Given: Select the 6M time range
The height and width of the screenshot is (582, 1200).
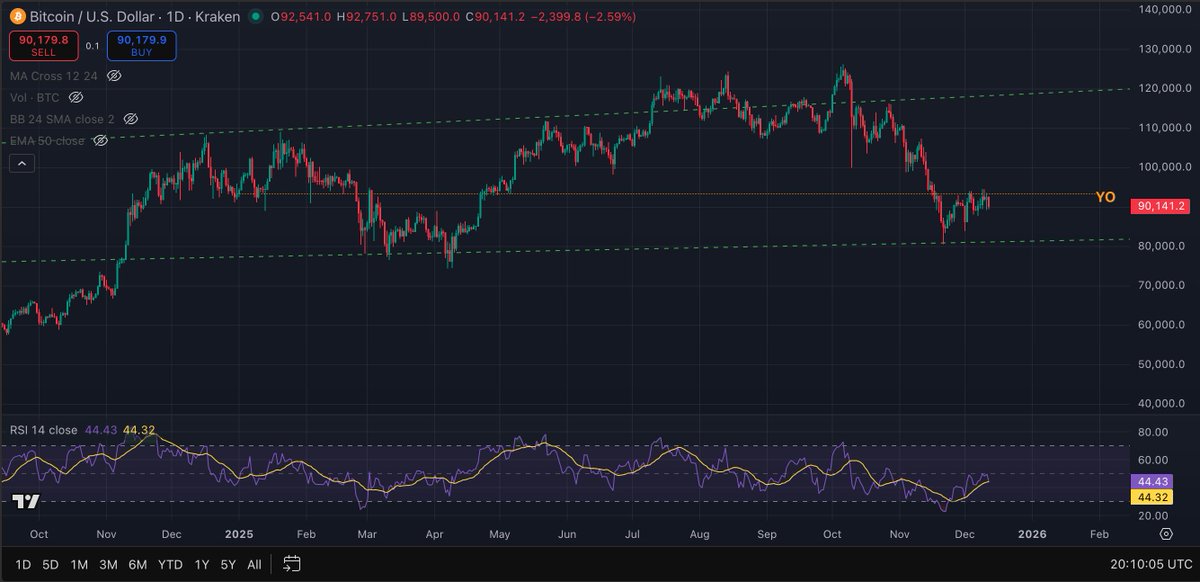Looking at the screenshot, I should (x=139, y=564).
